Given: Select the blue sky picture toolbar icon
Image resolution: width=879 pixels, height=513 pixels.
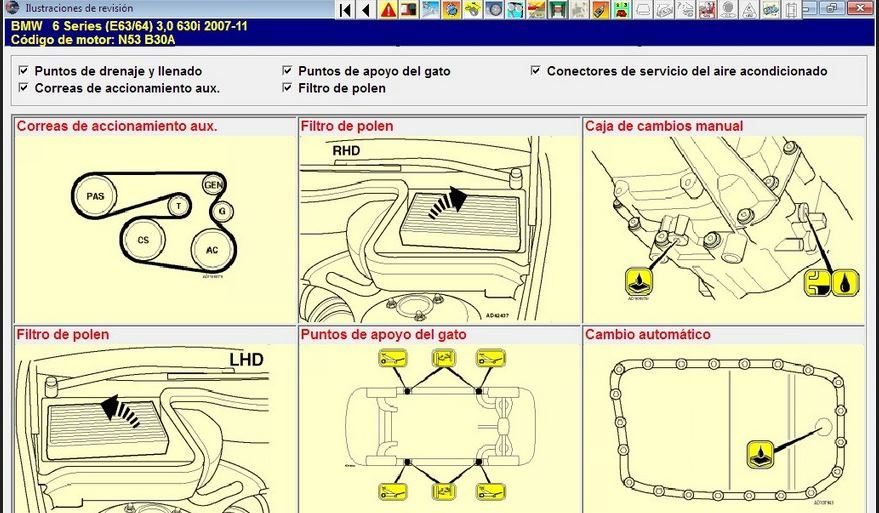Looking at the screenshot, I should point(430,10).
